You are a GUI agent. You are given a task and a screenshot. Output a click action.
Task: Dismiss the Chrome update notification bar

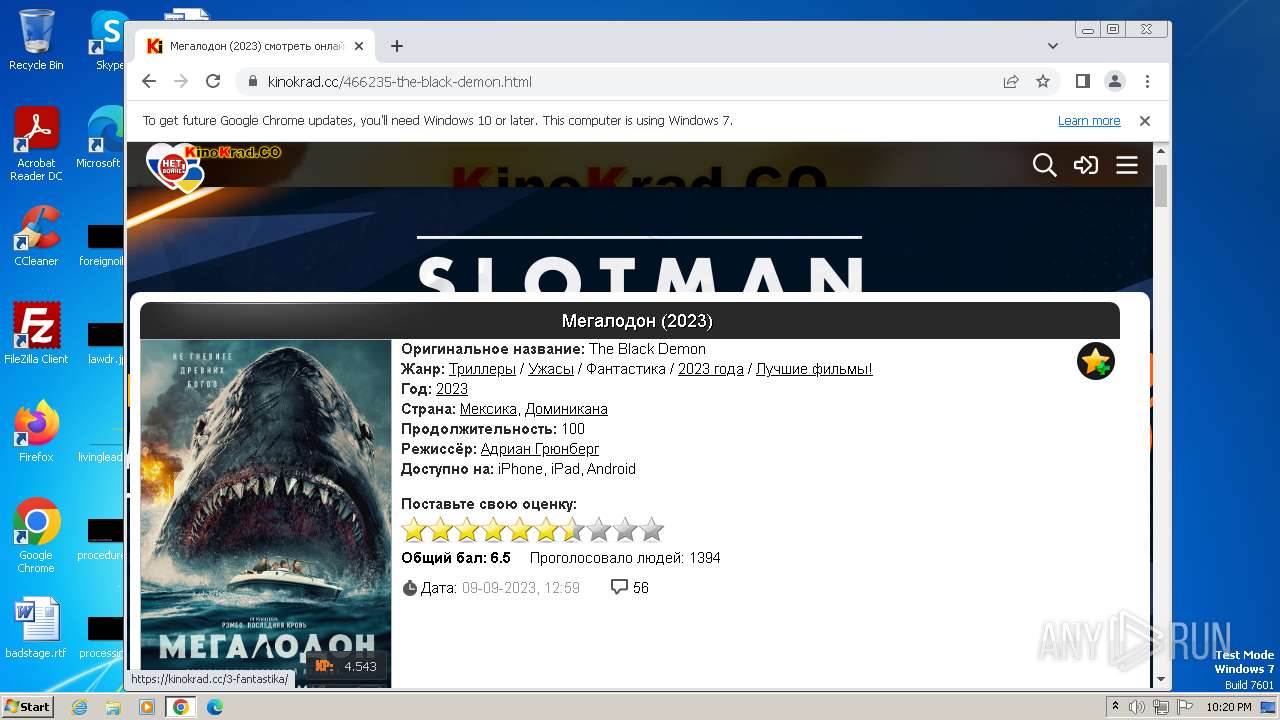point(1145,120)
